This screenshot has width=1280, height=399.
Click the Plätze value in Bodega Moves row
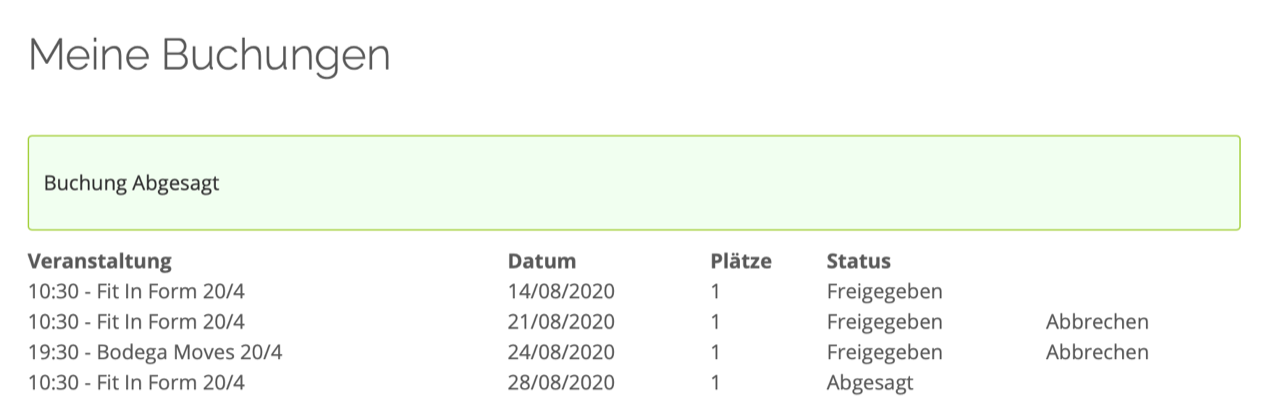tap(715, 352)
